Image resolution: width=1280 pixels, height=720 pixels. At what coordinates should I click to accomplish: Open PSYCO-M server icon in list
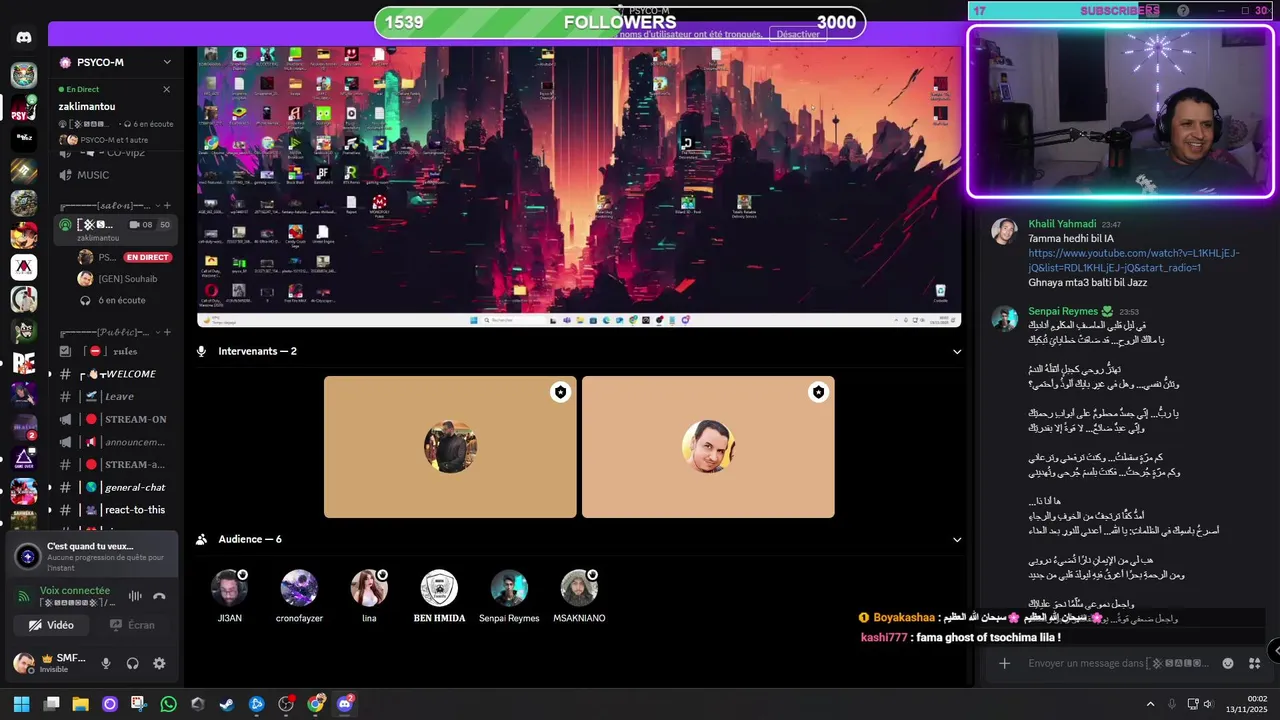coord(24,107)
